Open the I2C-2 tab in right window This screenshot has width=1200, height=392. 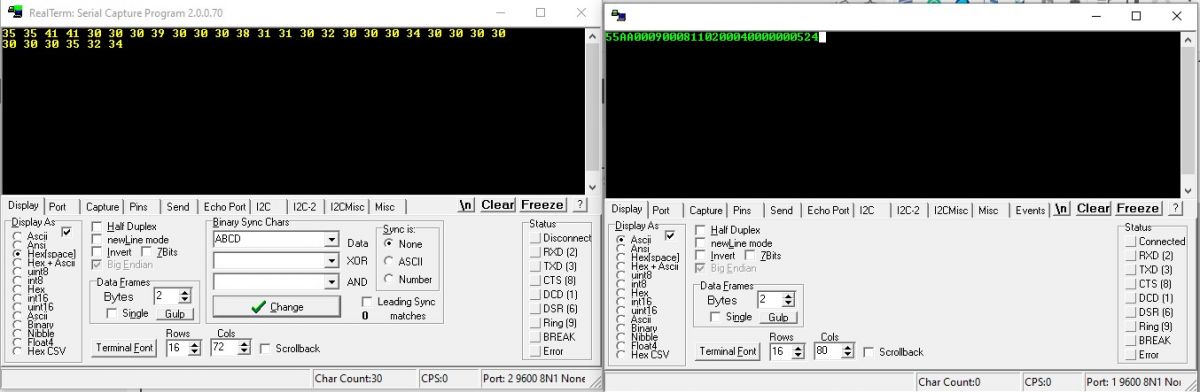tap(908, 210)
